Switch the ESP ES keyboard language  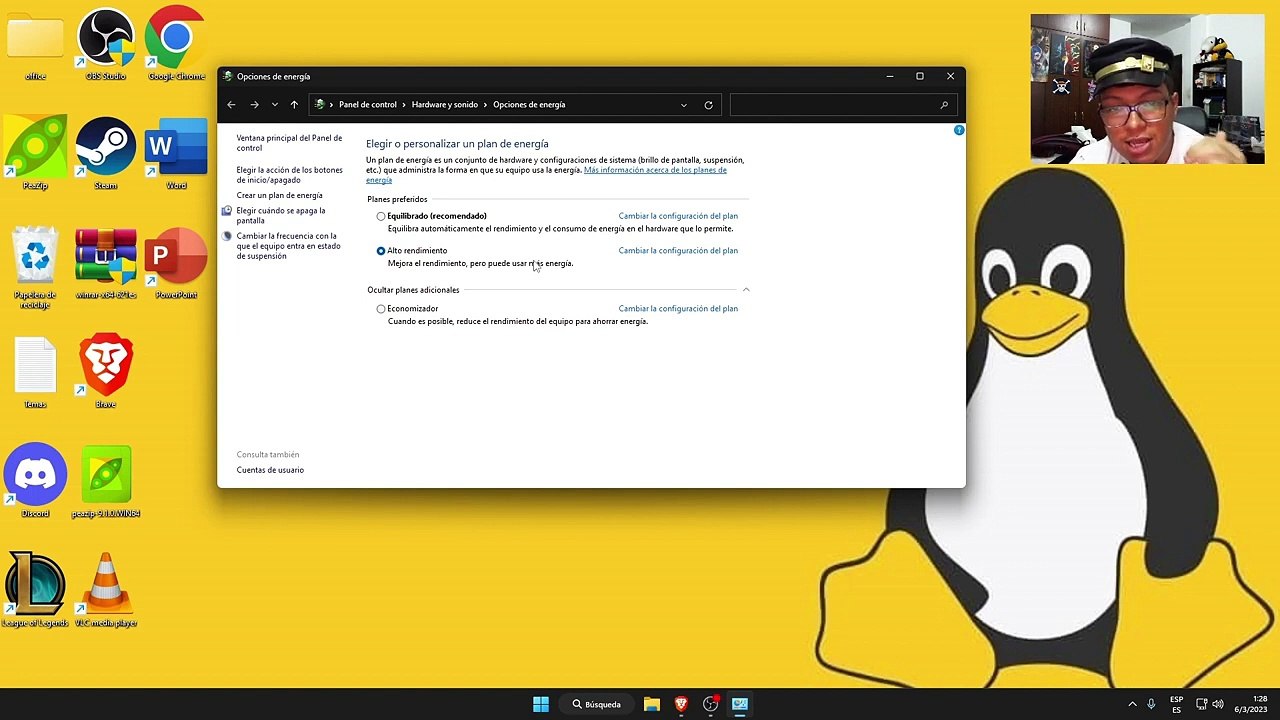pos(1177,704)
